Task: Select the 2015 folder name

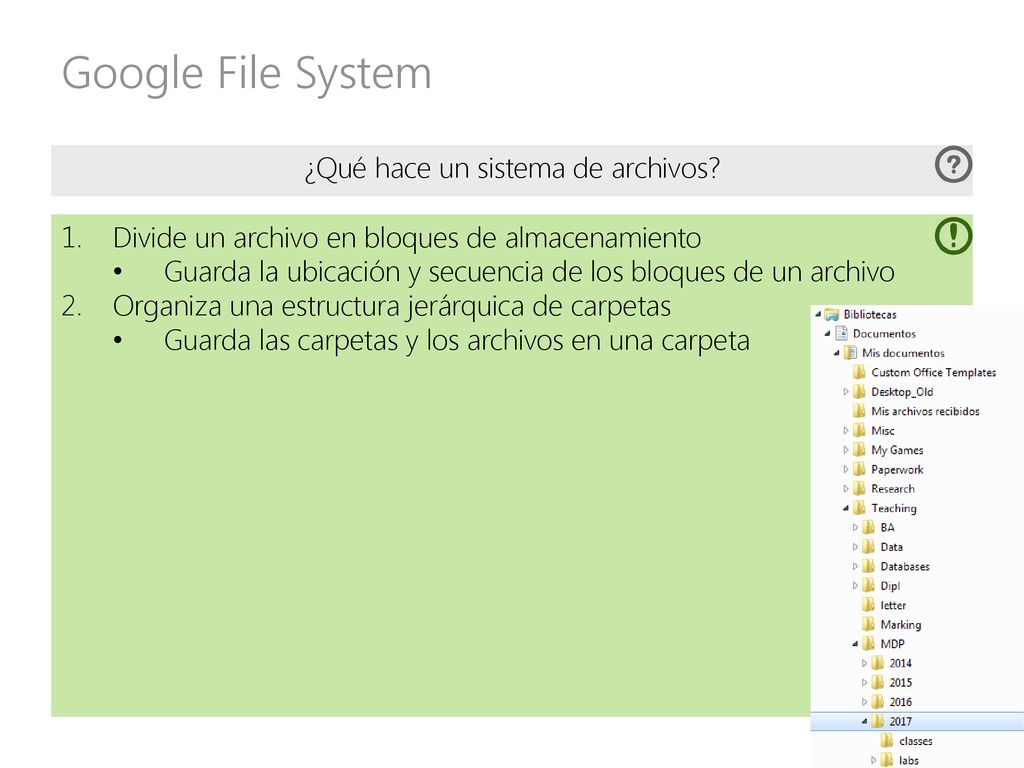Action: click(x=900, y=682)
